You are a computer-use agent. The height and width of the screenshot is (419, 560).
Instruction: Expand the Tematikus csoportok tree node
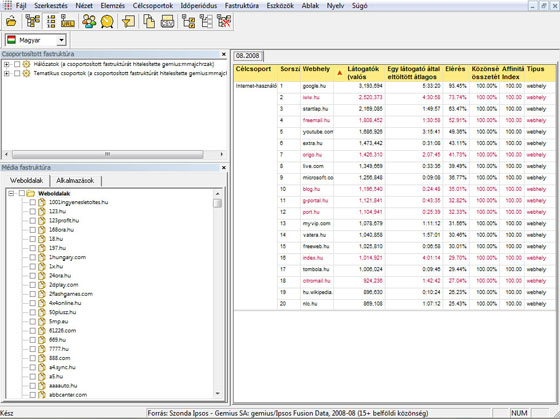[x=6, y=73]
